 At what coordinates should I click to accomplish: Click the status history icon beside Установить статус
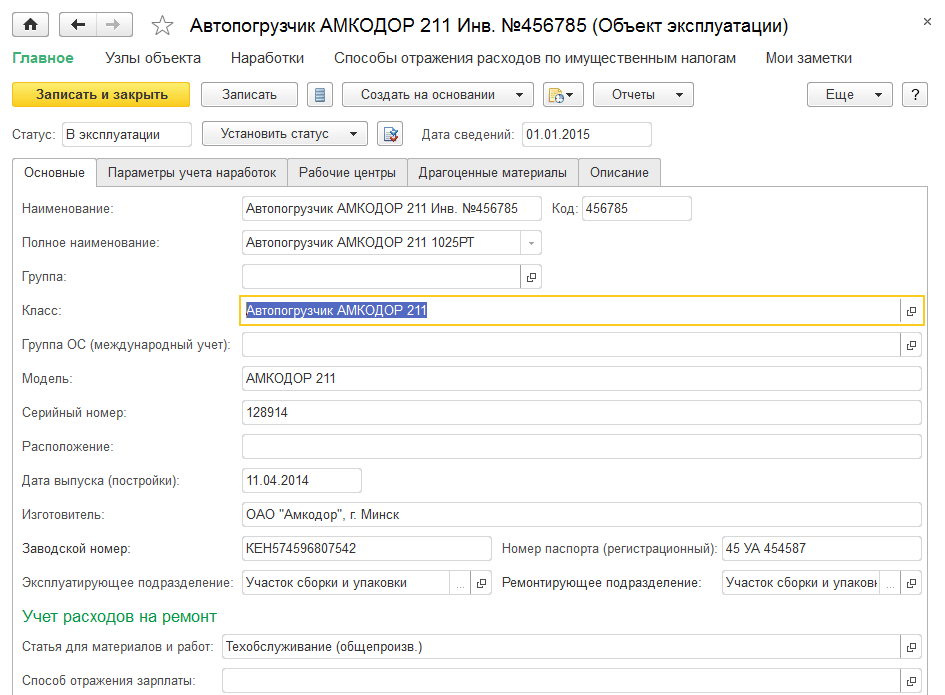pos(389,134)
